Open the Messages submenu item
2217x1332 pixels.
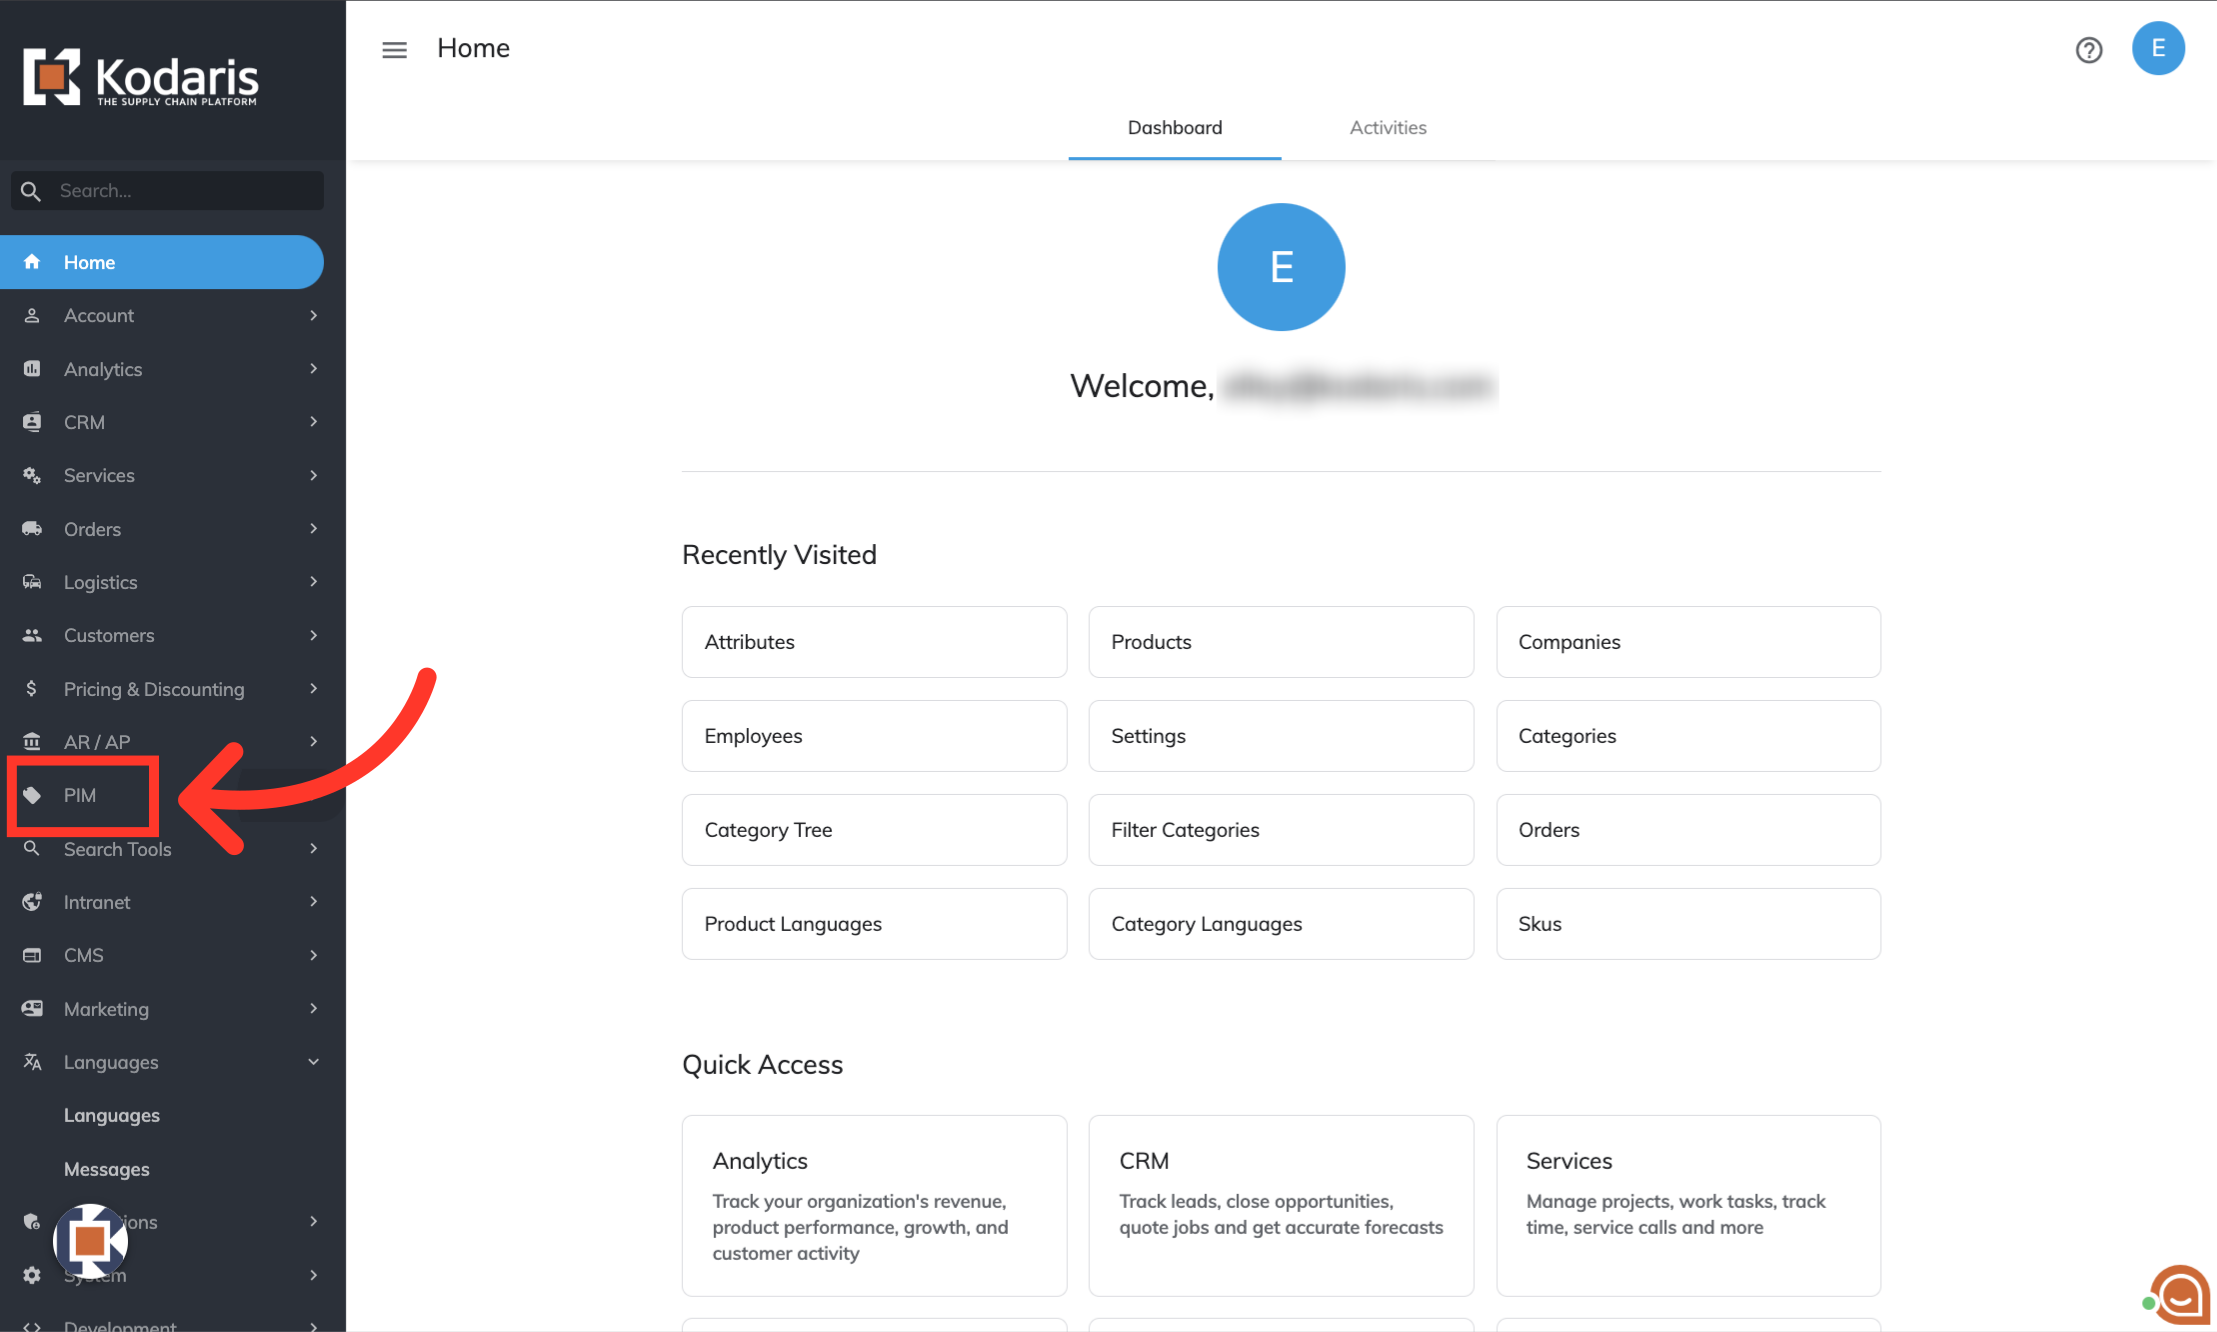[106, 1169]
